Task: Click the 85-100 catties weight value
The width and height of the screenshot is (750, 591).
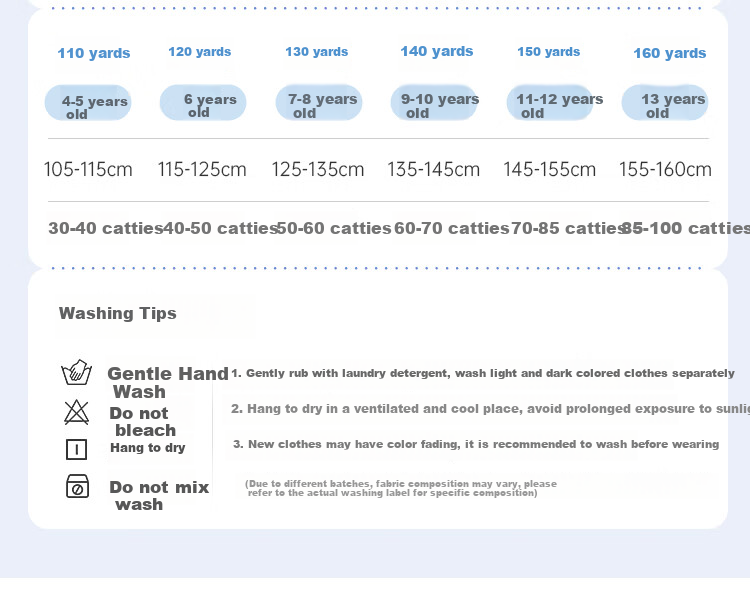Action: click(x=685, y=228)
